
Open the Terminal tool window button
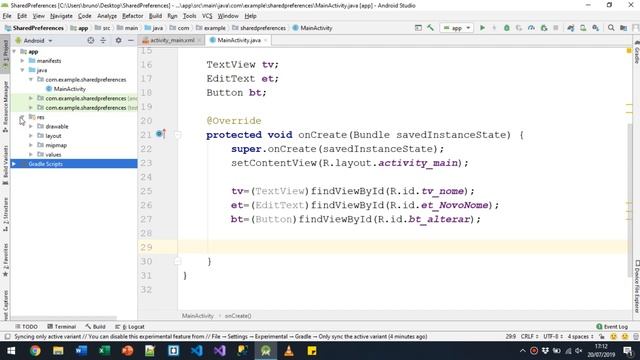[62, 327]
